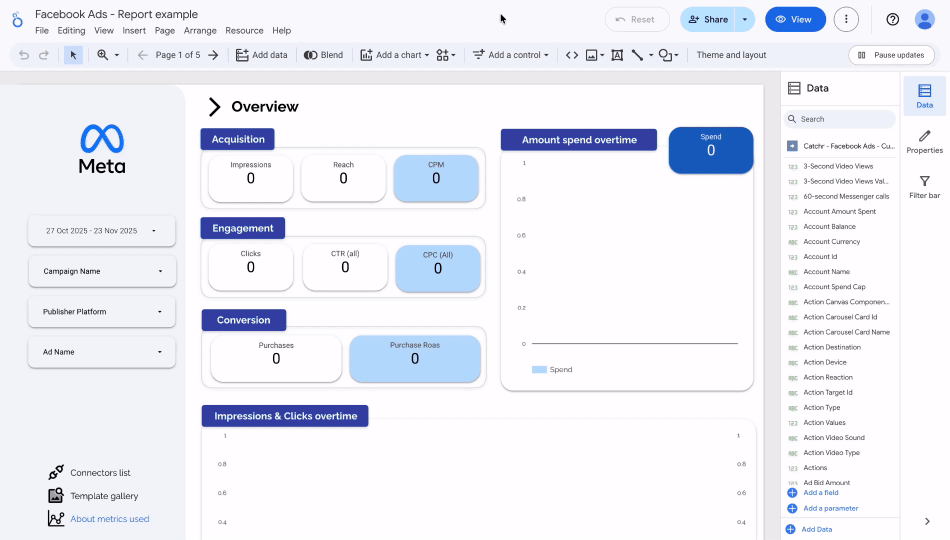This screenshot has width=950, height=540.
Task: Click the Redo arrow icon
Action: [44, 55]
